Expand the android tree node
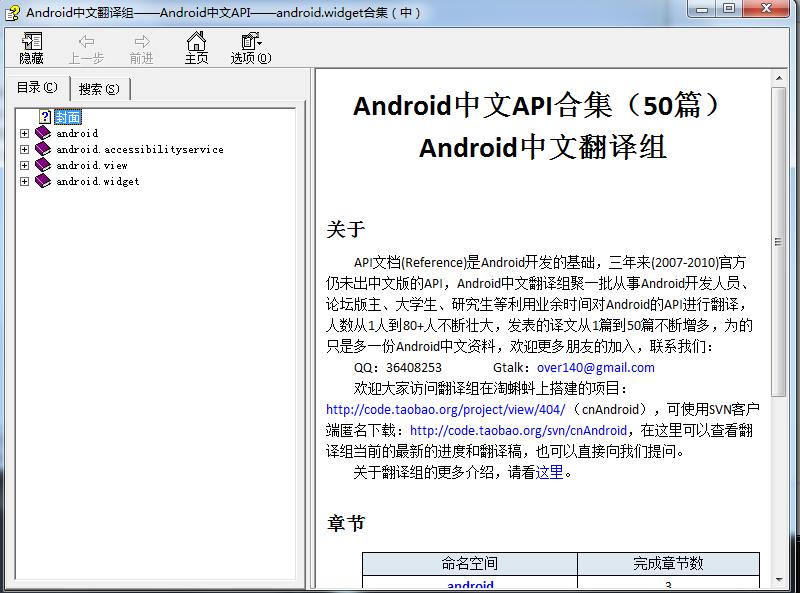Screen dimensions: 800x593 coord(24,133)
